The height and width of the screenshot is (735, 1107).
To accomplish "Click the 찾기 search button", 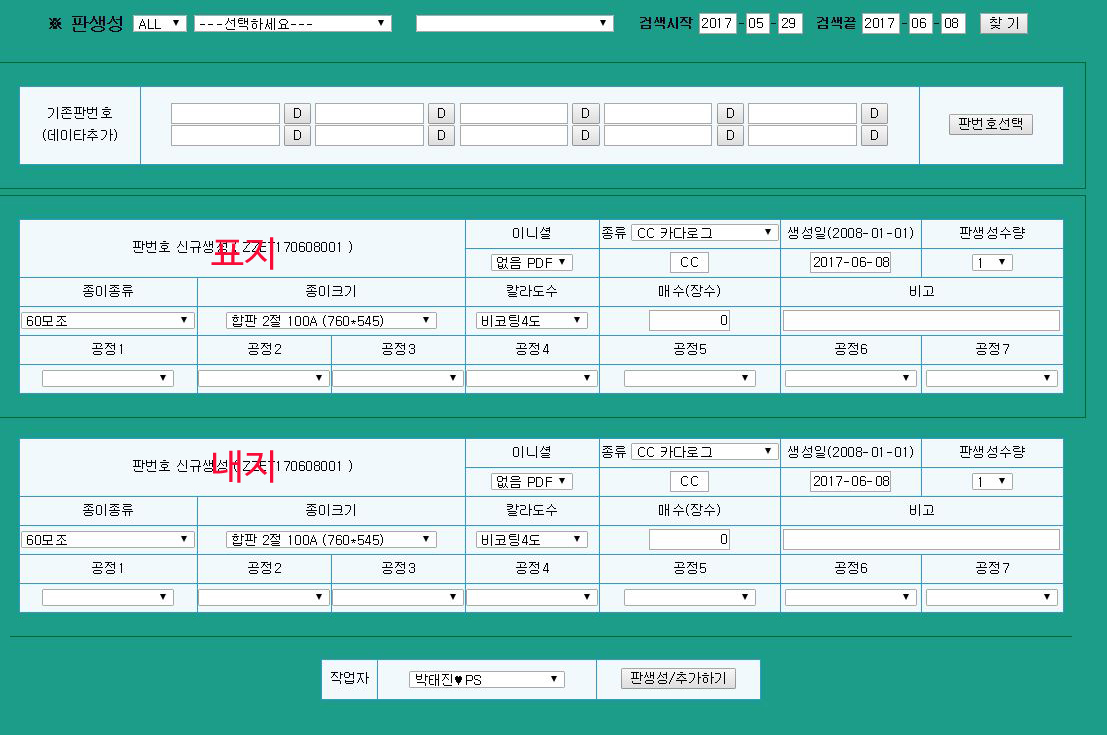I will [1003, 23].
